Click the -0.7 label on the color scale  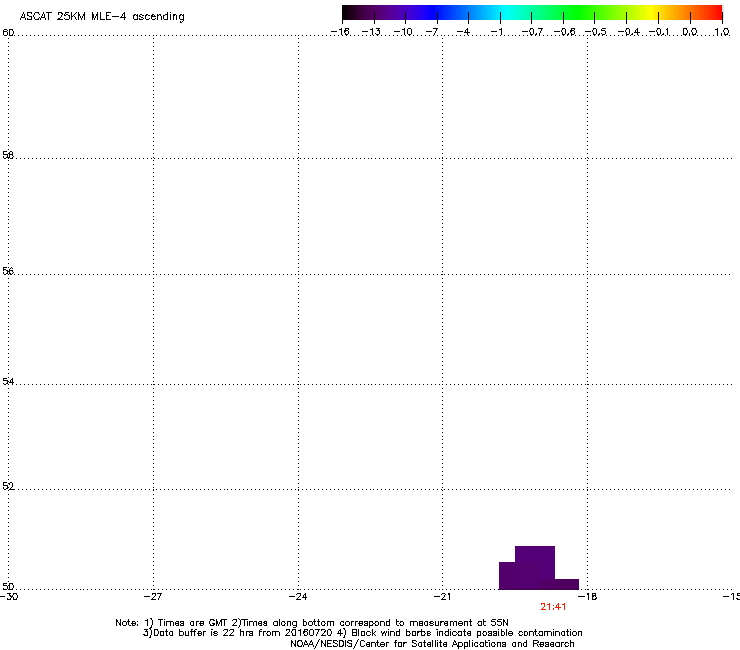point(532,32)
